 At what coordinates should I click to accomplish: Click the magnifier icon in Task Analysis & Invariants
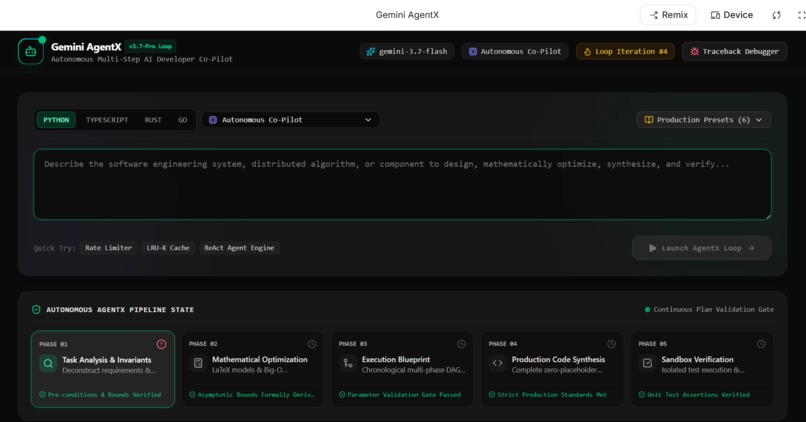48,363
